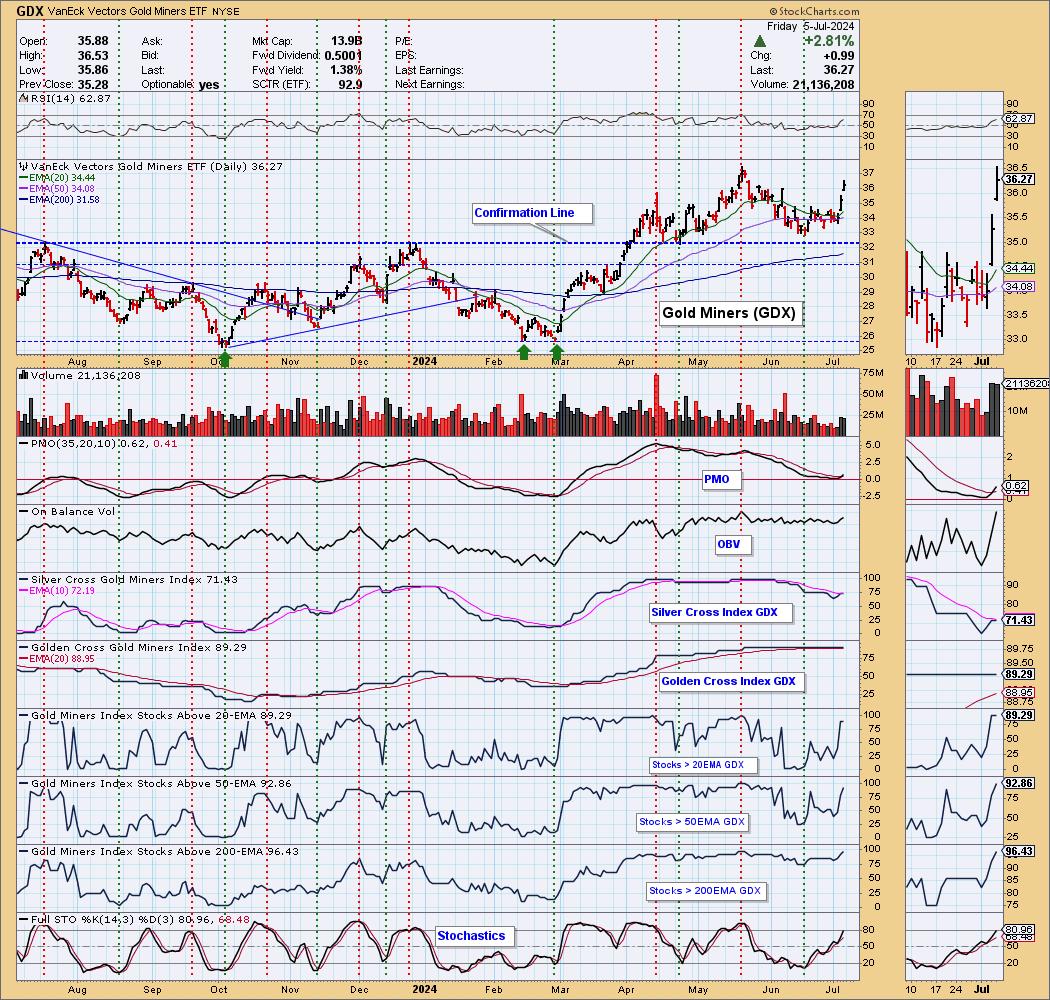Click the Gold Miners (GDX) label box
Viewport: 1050px width, 1000px height.
(729, 313)
